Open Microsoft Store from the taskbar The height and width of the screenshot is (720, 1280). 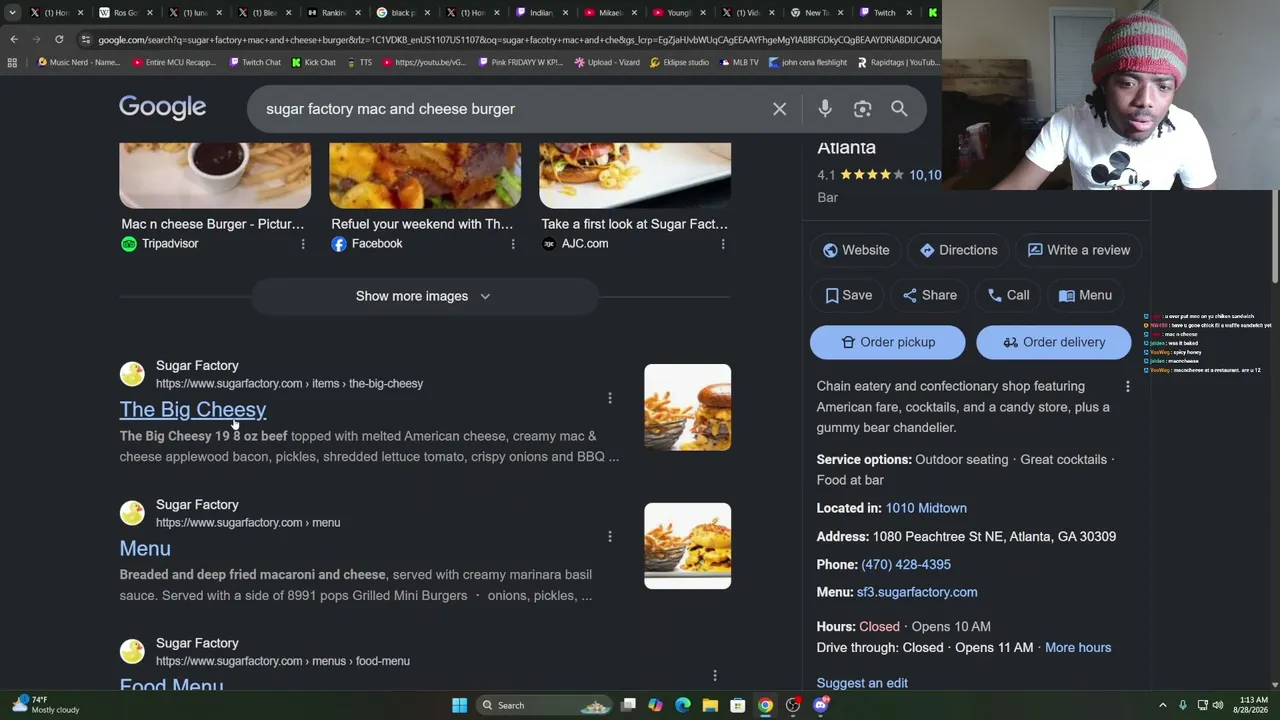[x=737, y=705]
